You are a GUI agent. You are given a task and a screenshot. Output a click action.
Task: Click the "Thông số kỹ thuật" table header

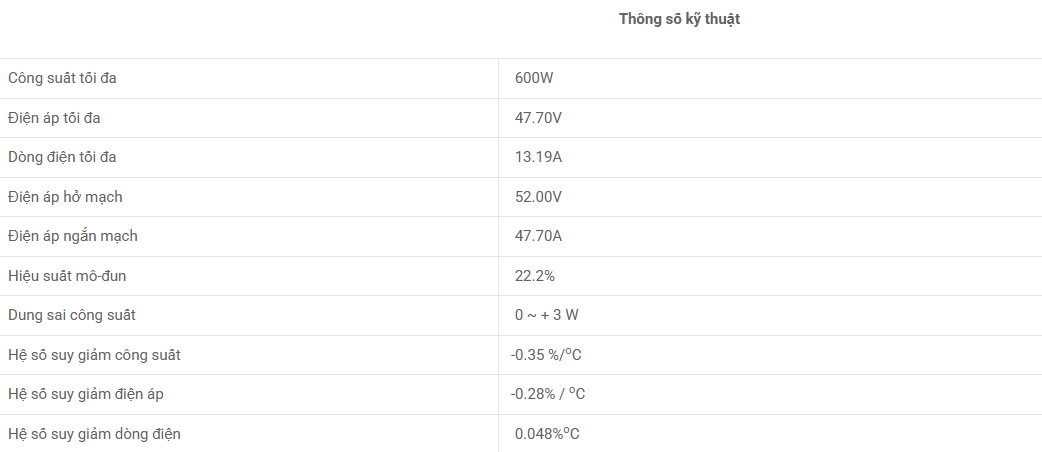(x=679, y=19)
